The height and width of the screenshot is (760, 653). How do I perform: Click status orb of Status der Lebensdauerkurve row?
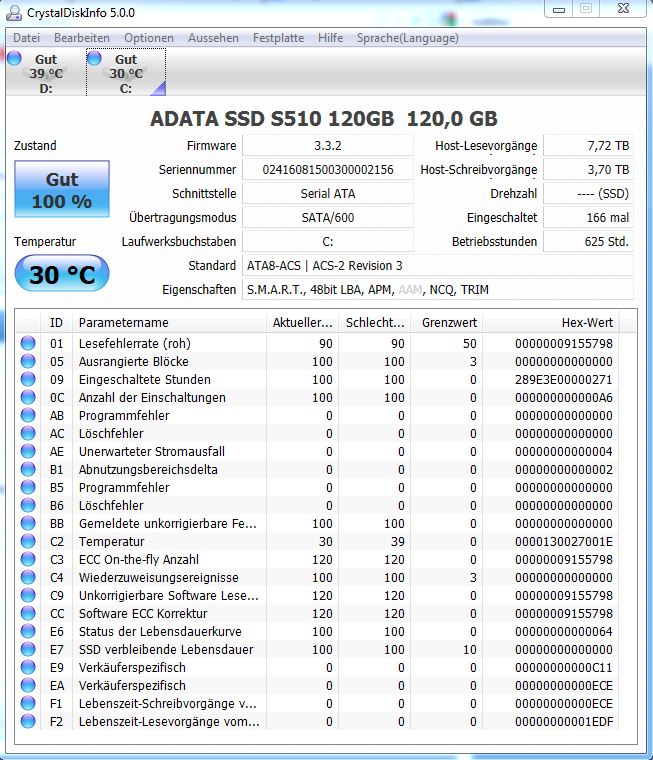28,631
